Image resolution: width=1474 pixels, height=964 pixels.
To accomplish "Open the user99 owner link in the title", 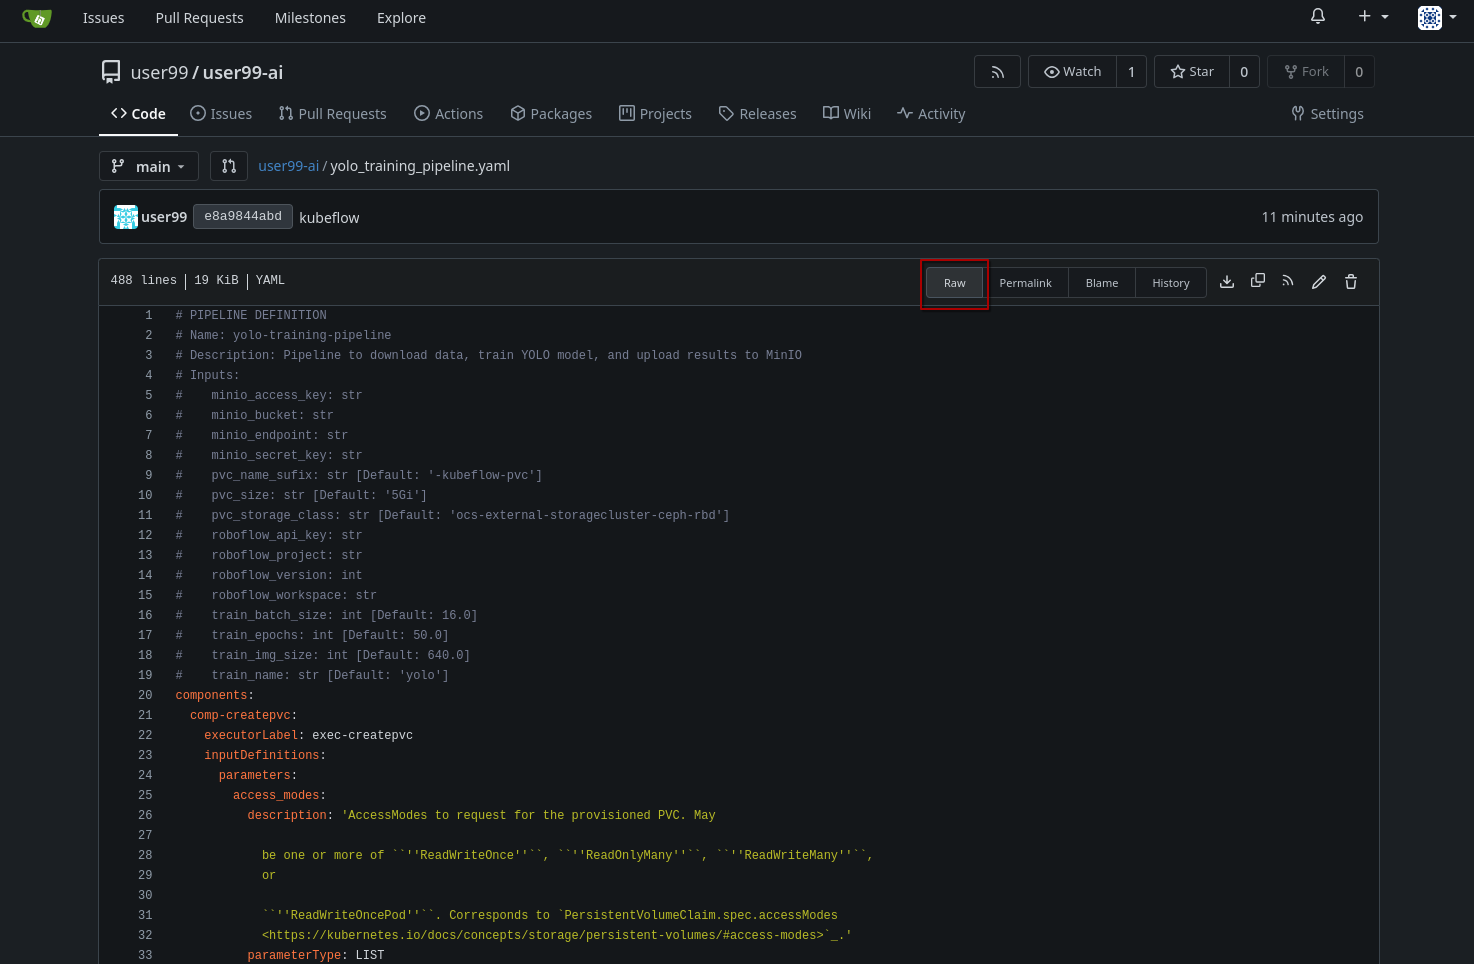I will (159, 72).
